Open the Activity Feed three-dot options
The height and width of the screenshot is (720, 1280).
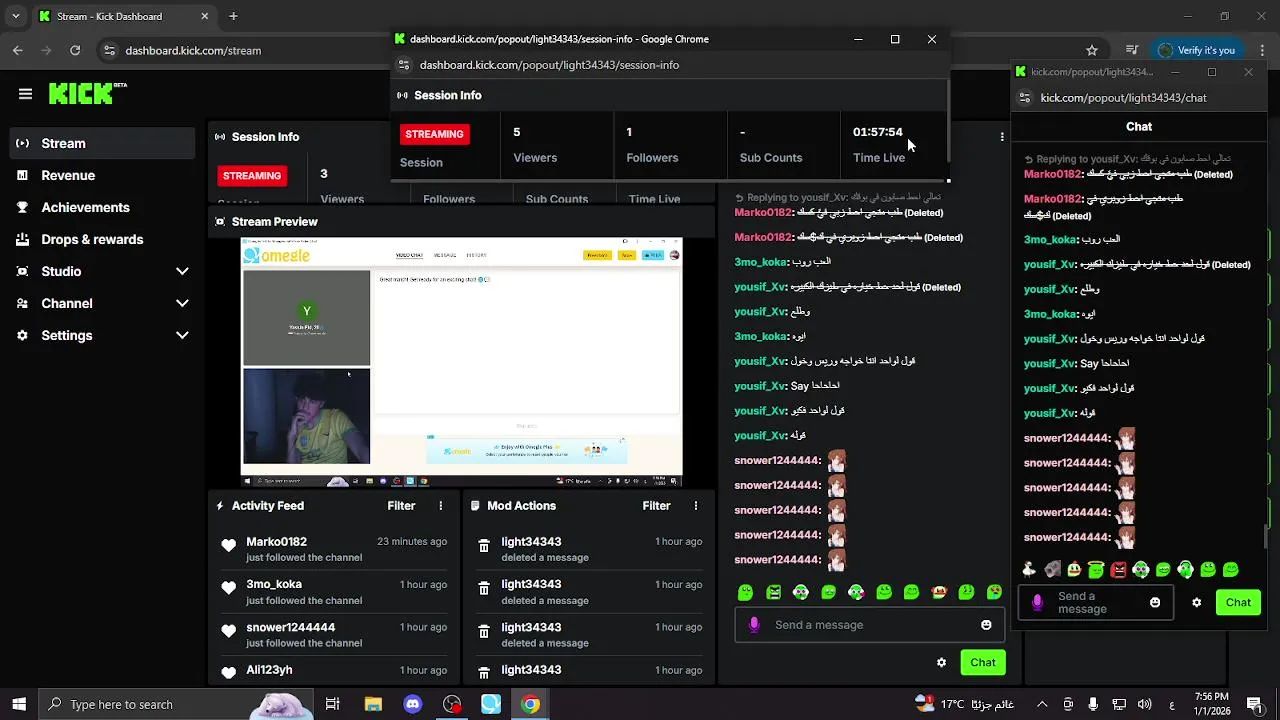(440, 506)
